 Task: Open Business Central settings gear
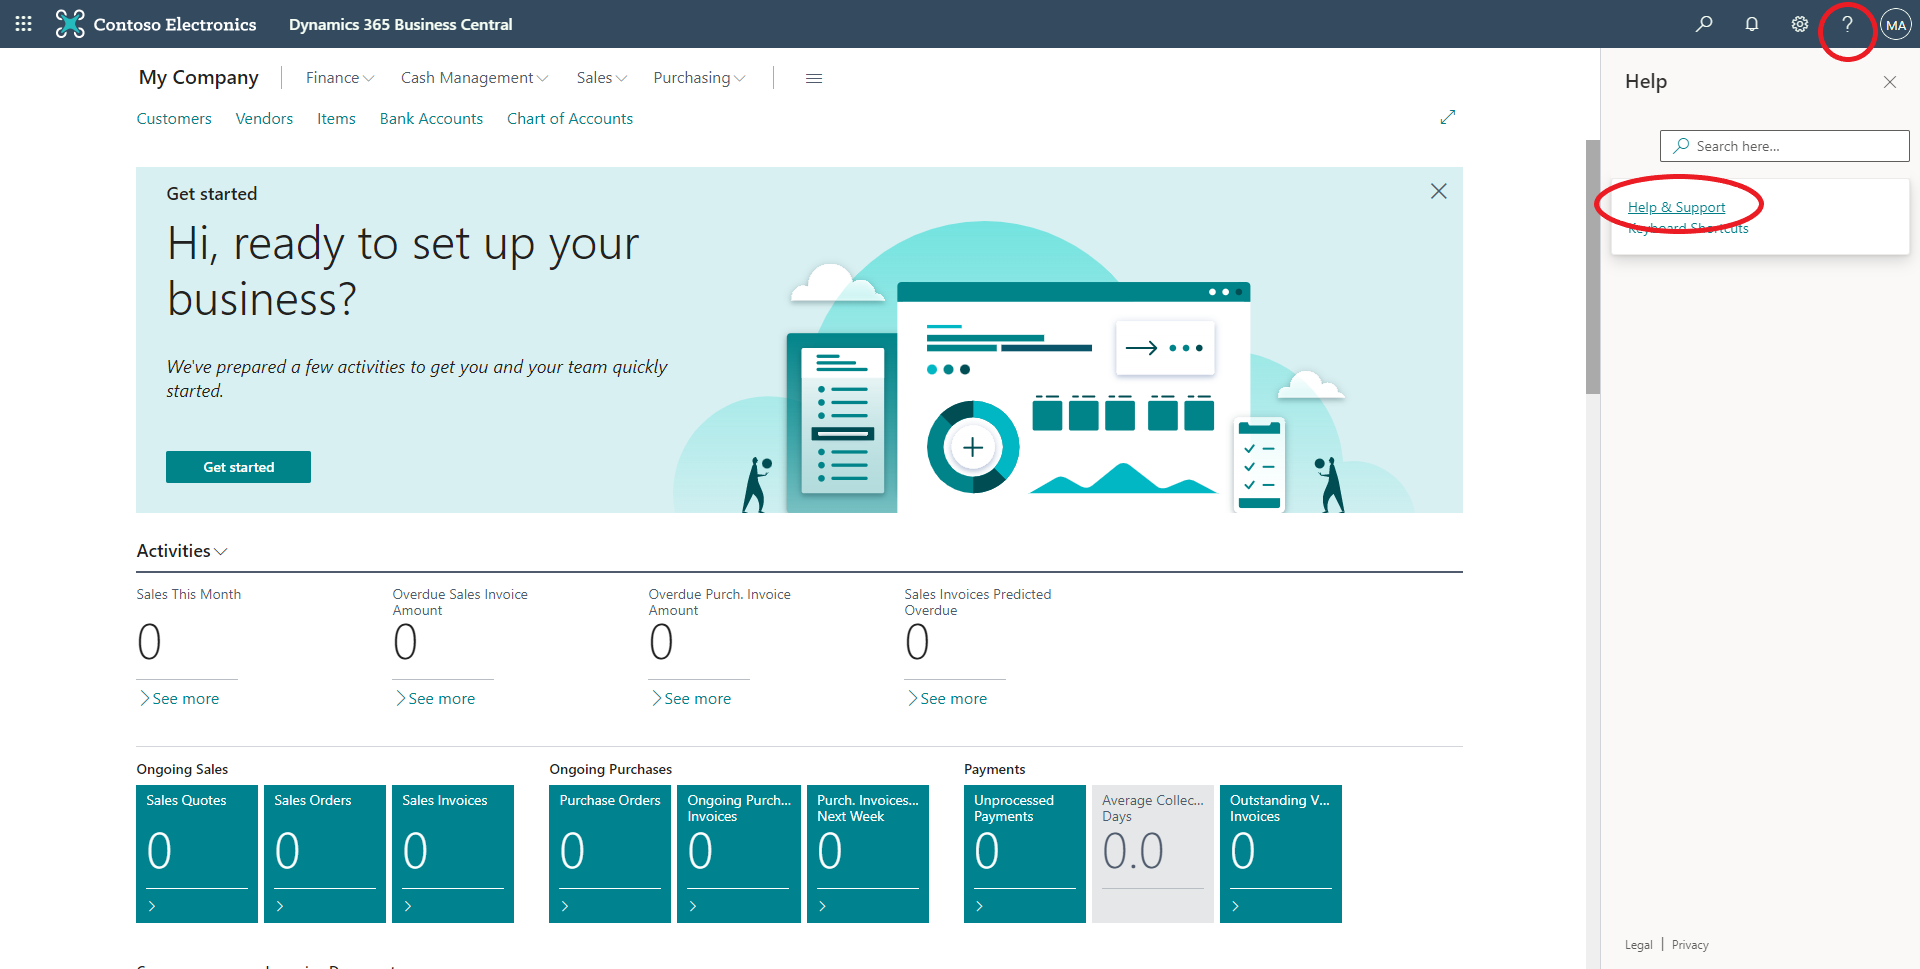(x=1799, y=23)
